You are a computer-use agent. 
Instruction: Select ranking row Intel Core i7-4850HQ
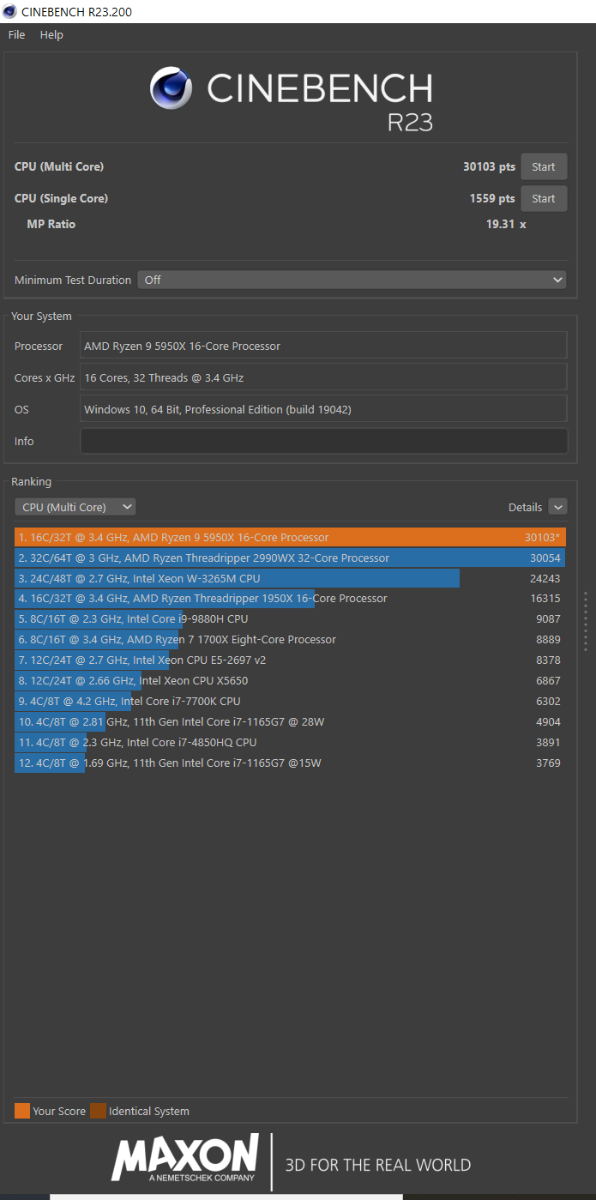click(290, 742)
